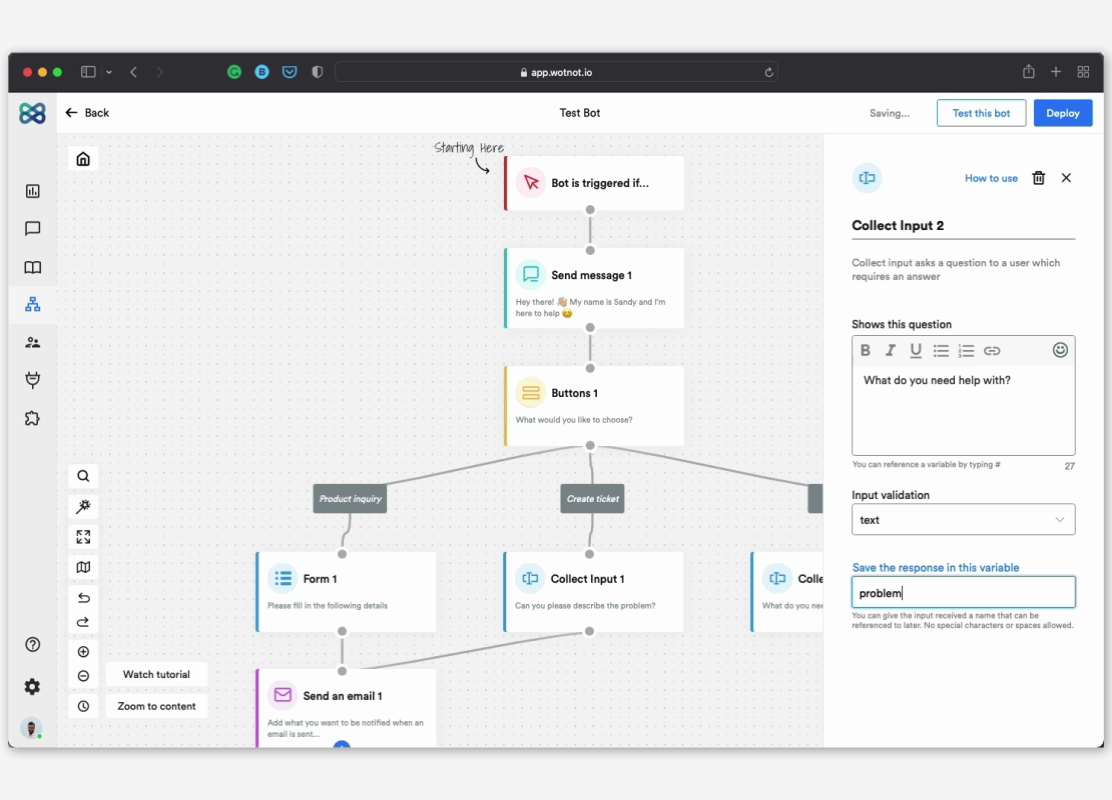
Task: Open the integrations plug icon in the sidebar
Action: point(32,380)
